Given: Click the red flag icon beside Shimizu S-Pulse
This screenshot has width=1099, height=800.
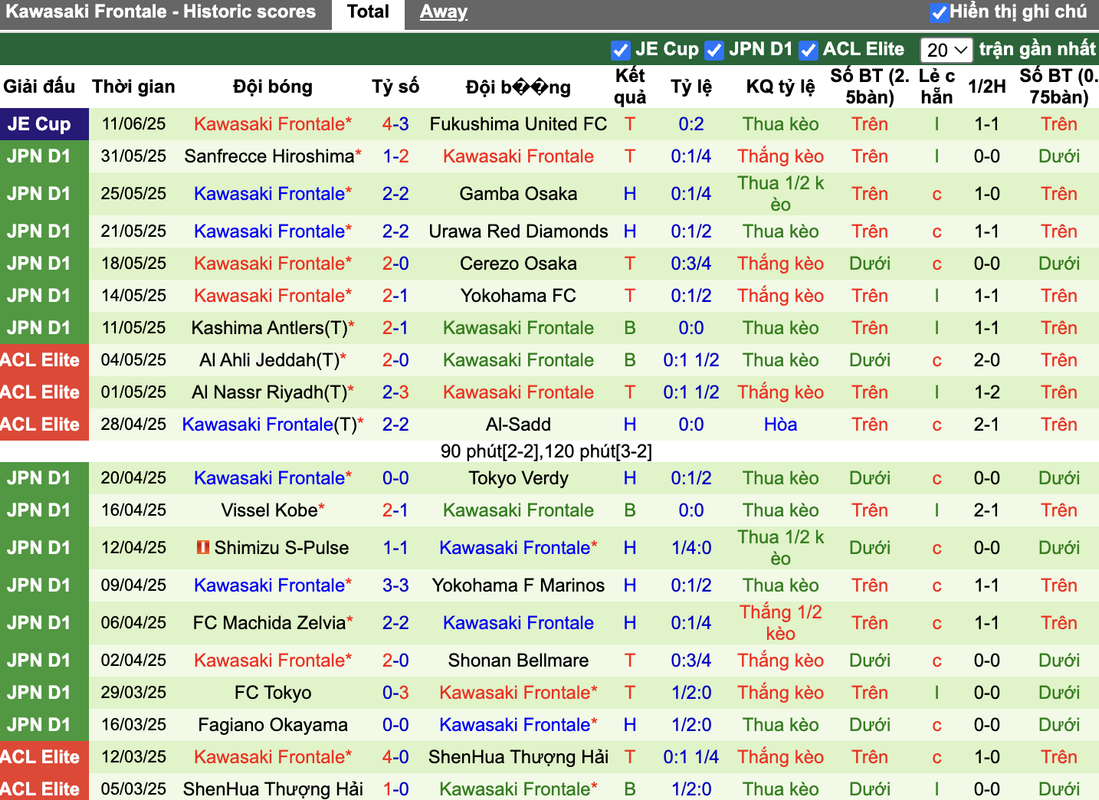Looking at the screenshot, I should pyautogui.click(x=203, y=547).
